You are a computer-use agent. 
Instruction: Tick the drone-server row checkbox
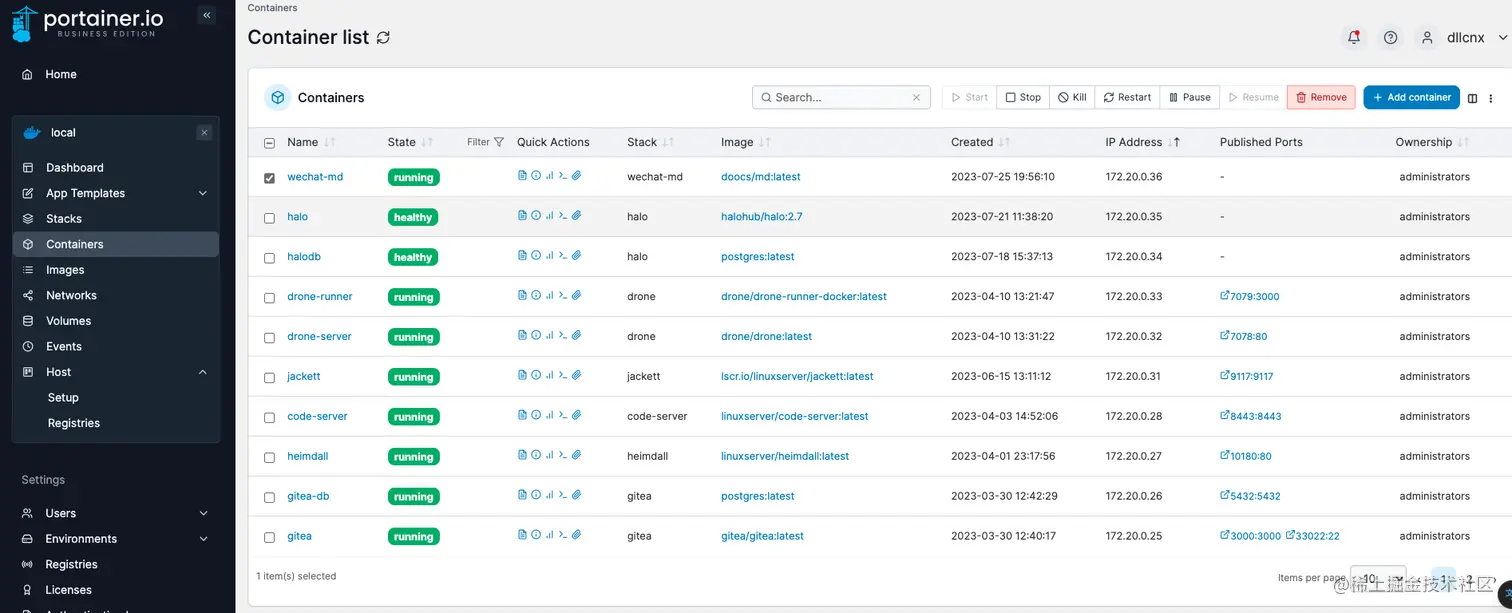269,338
